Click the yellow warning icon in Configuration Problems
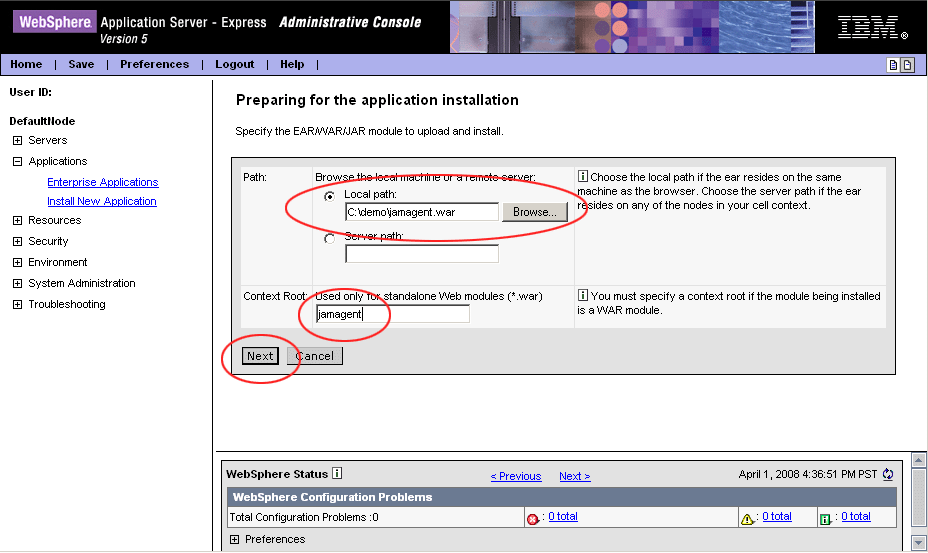This screenshot has width=928, height=553. (747, 519)
